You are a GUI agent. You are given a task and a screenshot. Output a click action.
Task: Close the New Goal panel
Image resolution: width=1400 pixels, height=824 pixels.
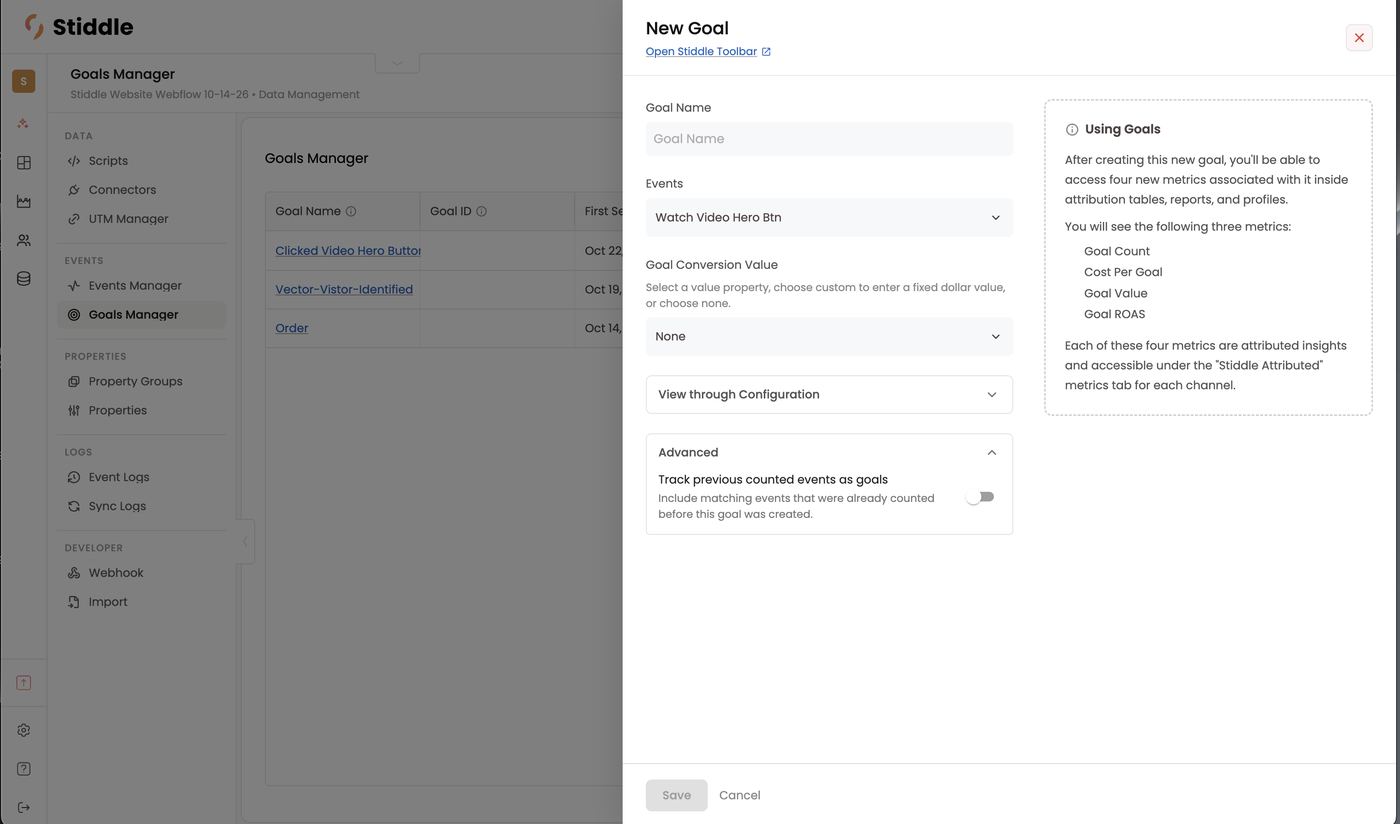coord(1359,38)
